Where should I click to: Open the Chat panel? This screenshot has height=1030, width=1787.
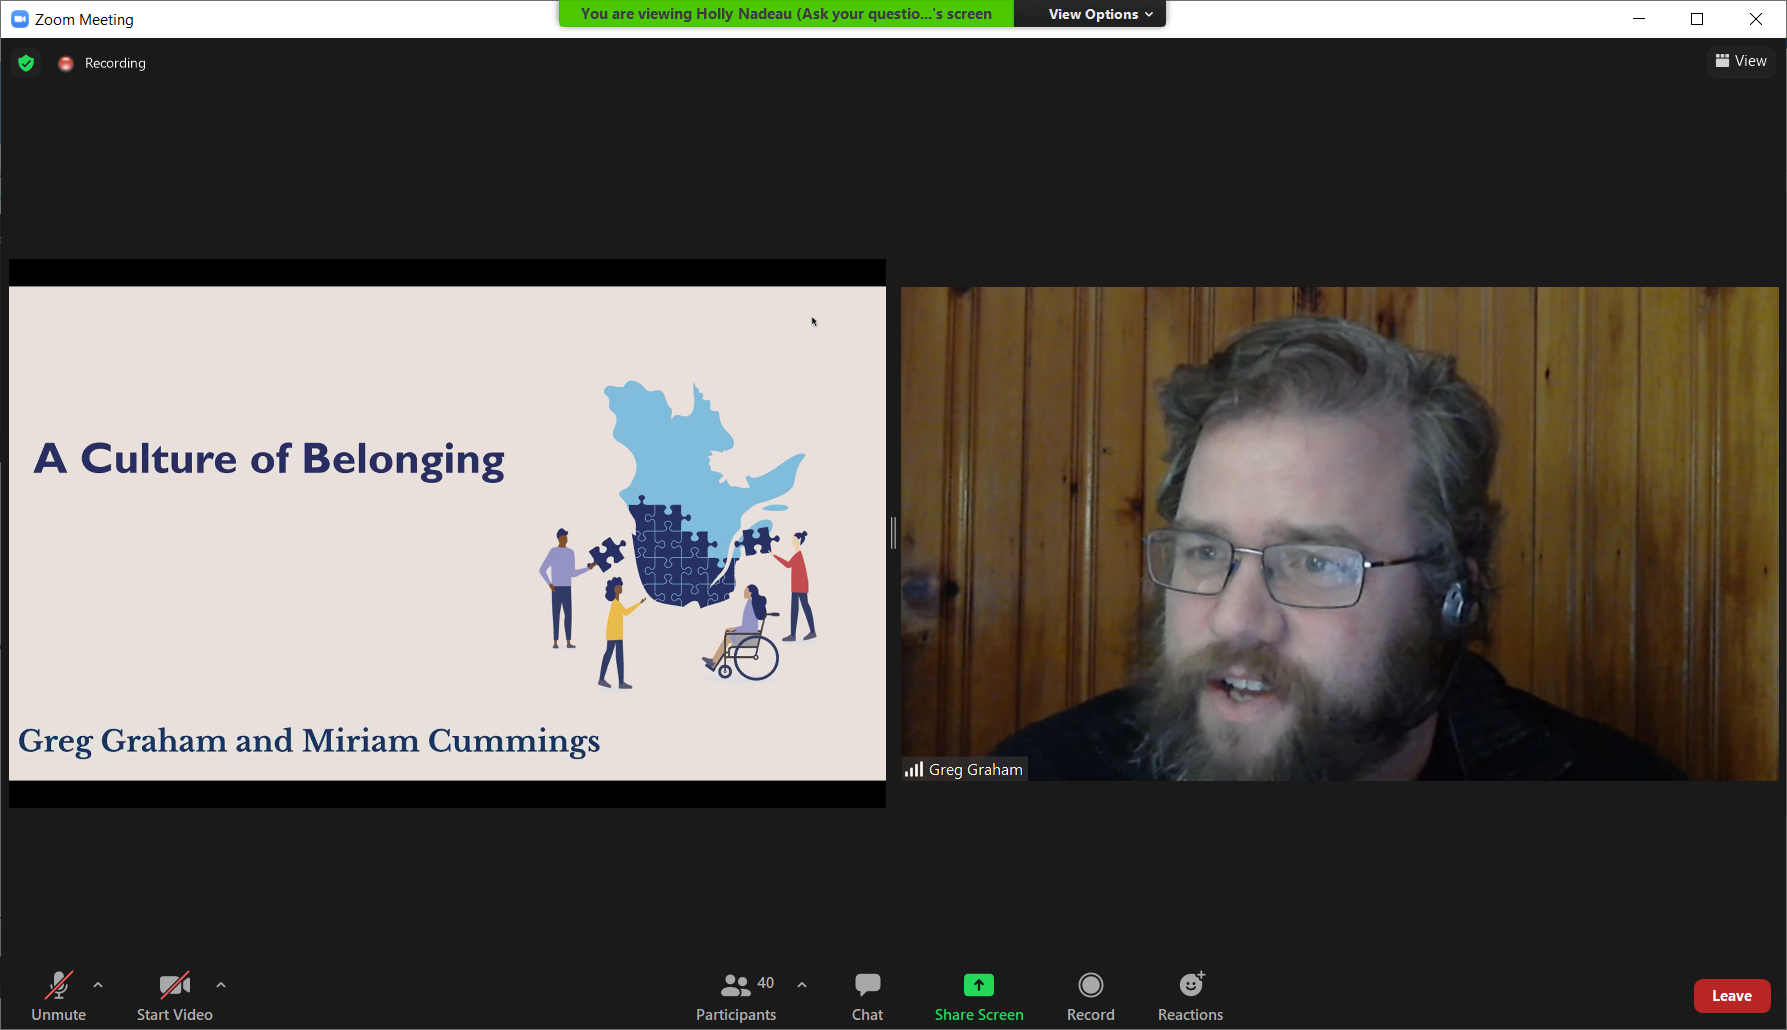[867, 996]
